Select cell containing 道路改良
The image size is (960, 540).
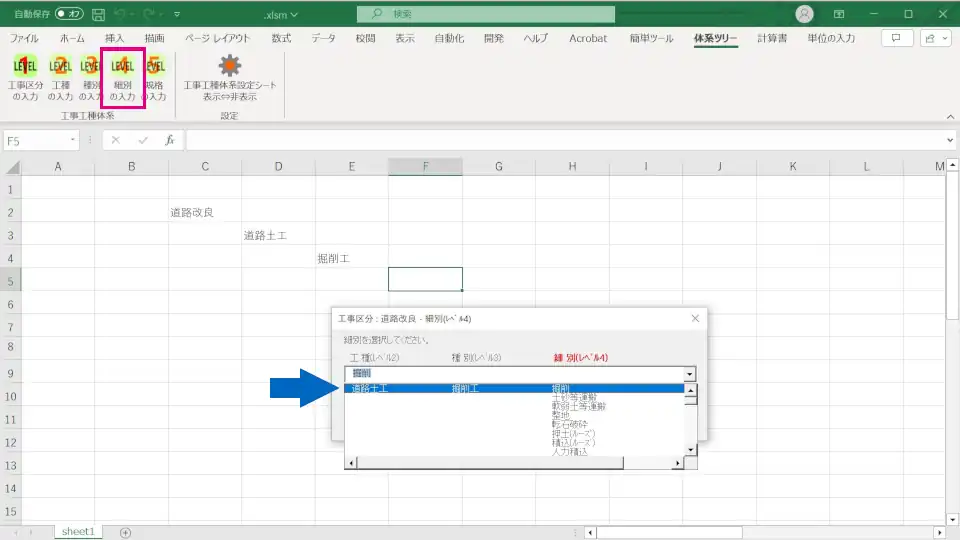[x=205, y=212]
